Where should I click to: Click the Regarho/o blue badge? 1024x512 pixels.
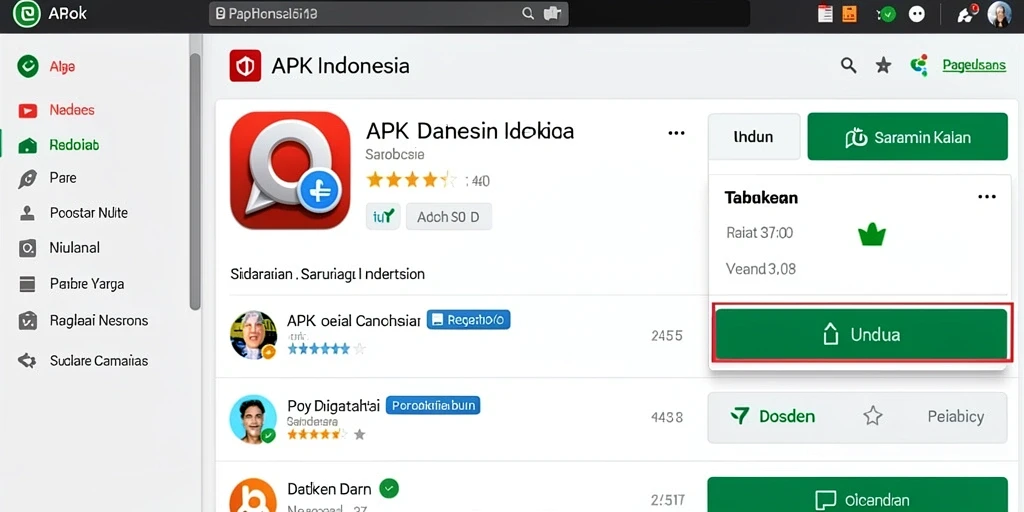pyautogui.click(x=468, y=320)
